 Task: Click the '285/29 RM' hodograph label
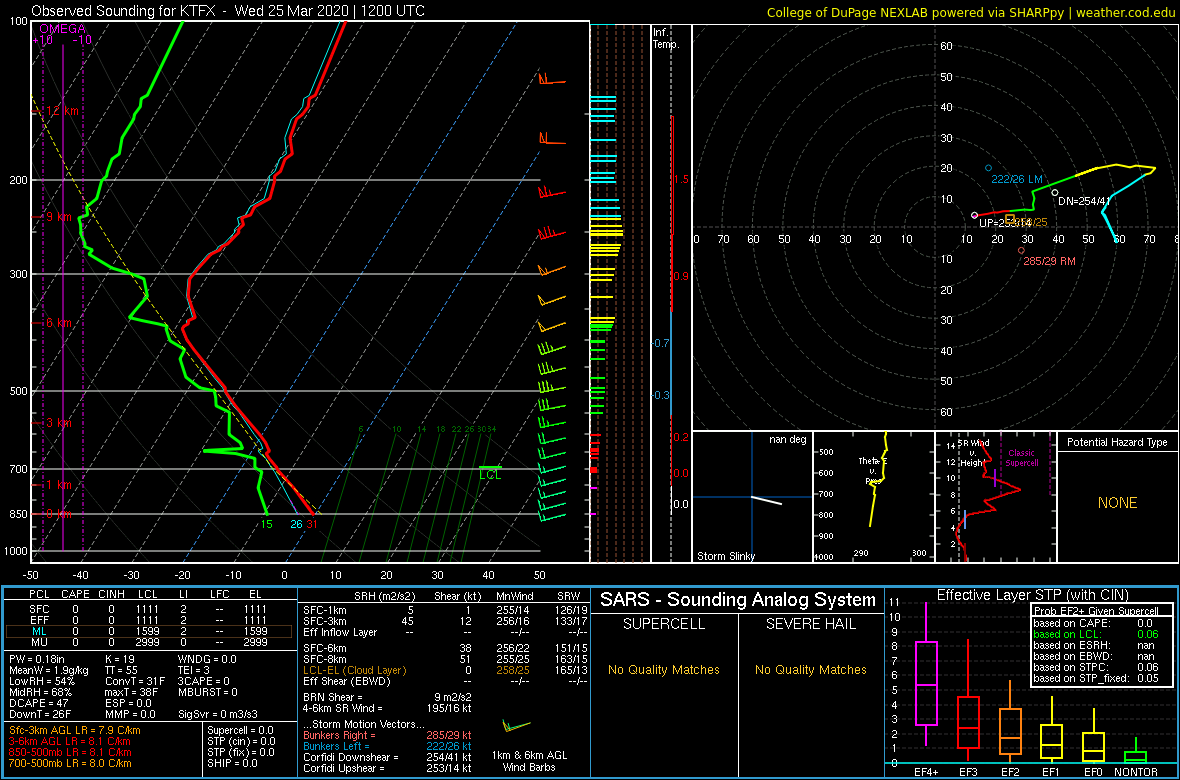(1049, 261)
